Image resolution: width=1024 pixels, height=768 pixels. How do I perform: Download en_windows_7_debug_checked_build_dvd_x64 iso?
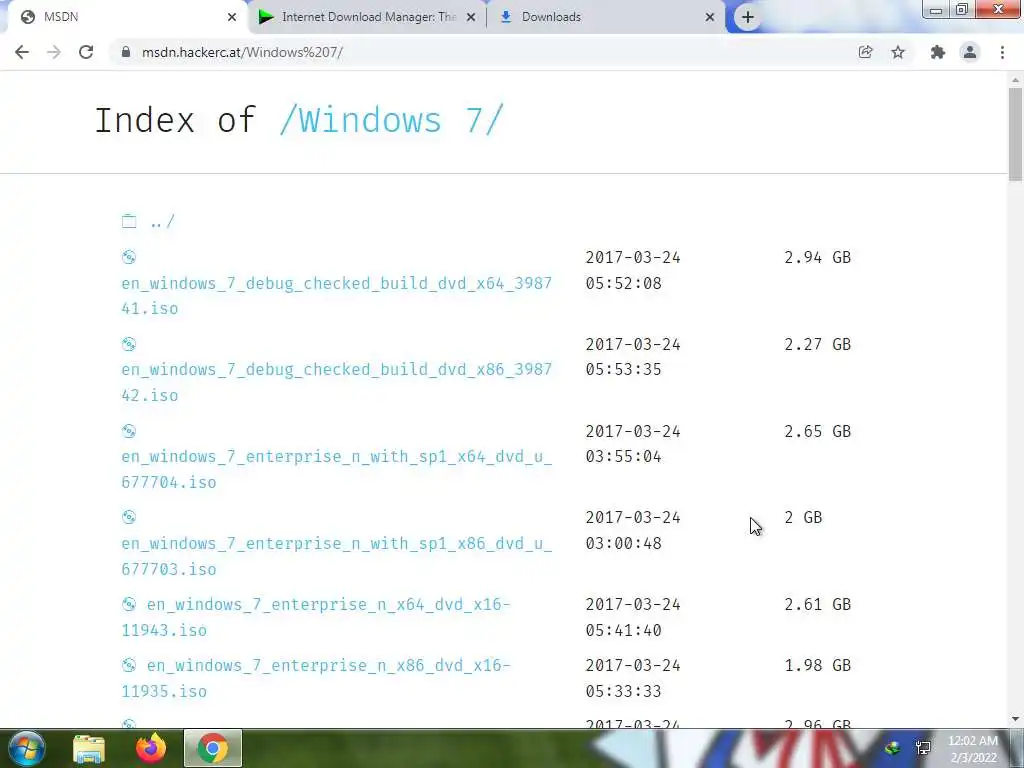(x=336, y=296)
